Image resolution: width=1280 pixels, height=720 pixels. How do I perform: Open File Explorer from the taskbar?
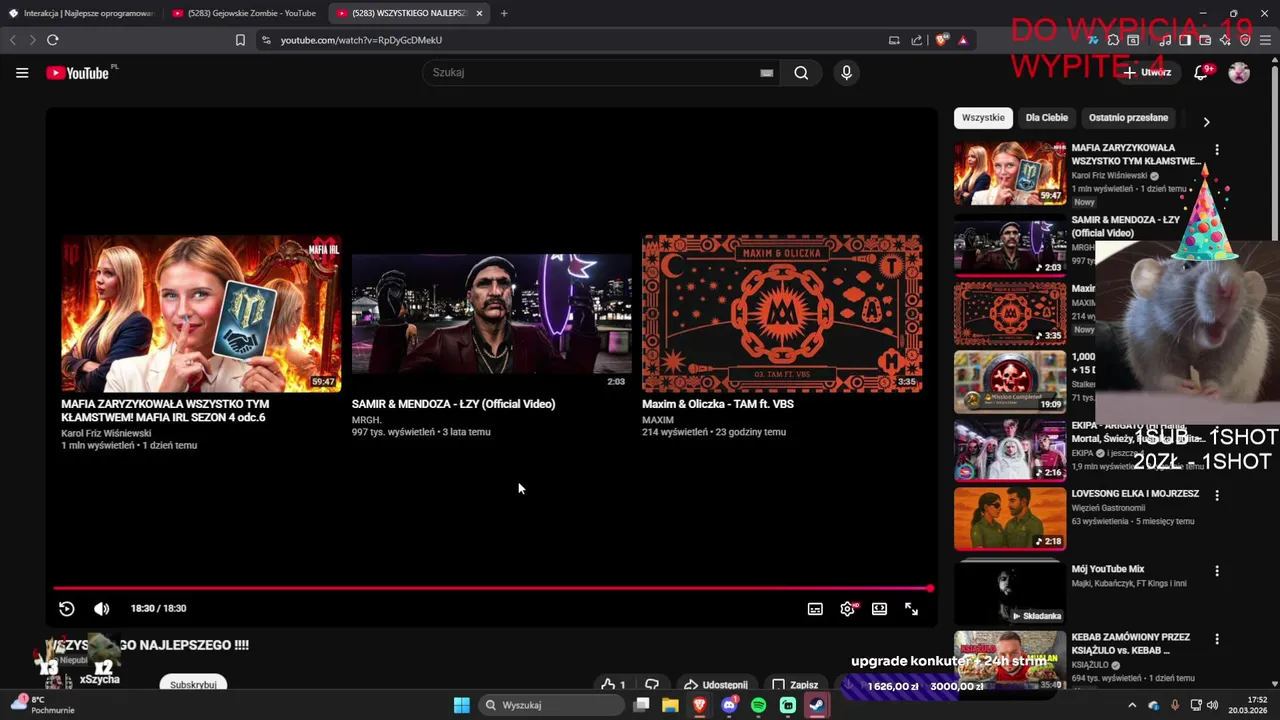(670, 705)
